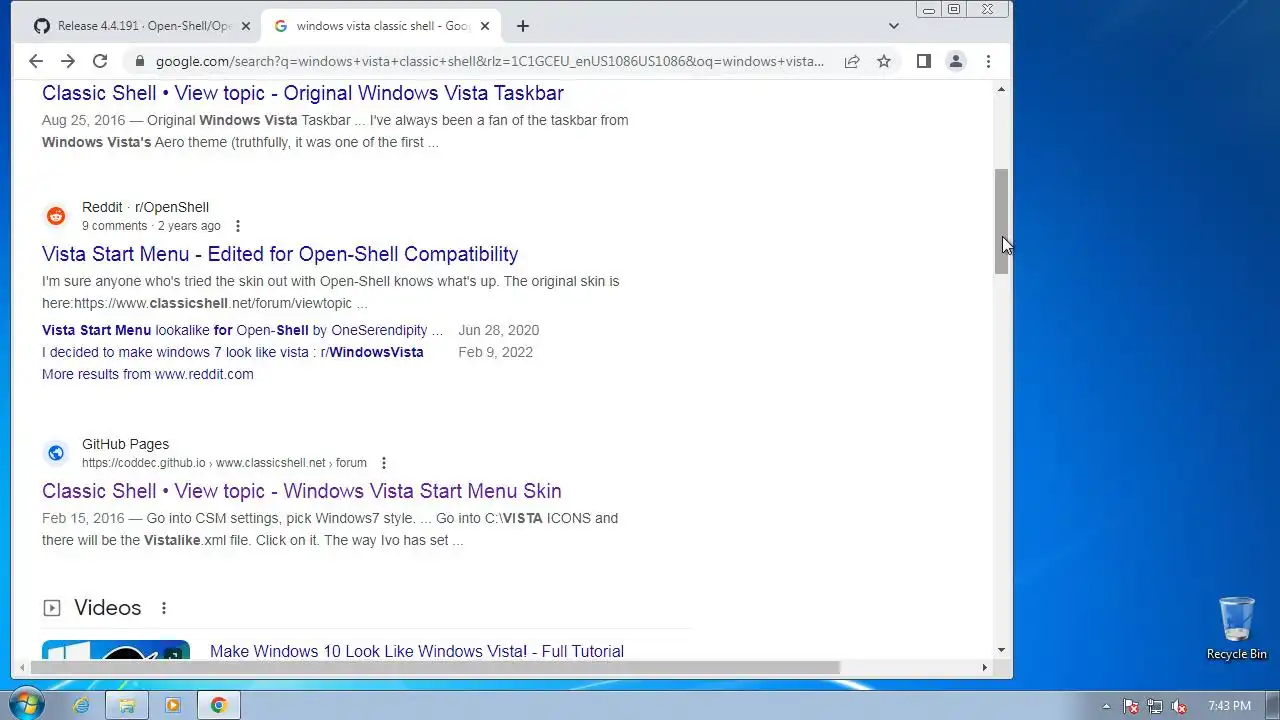The height and width of the screenshot is (720, 1280).
Task: Click 'Reddit · r/OpenShell' source text
Action: click(145, 207)
